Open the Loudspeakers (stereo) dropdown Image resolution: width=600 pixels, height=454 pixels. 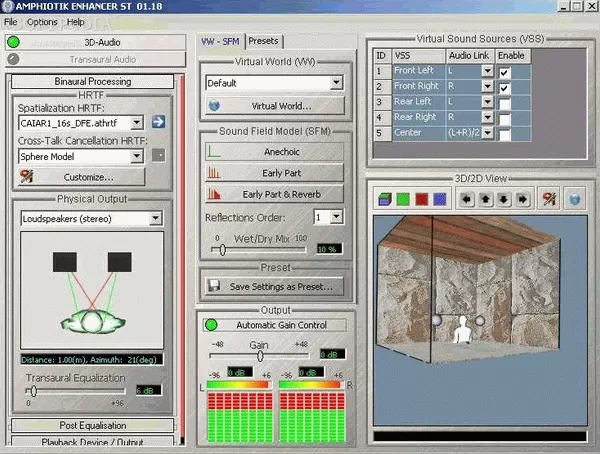pos(155,218)
